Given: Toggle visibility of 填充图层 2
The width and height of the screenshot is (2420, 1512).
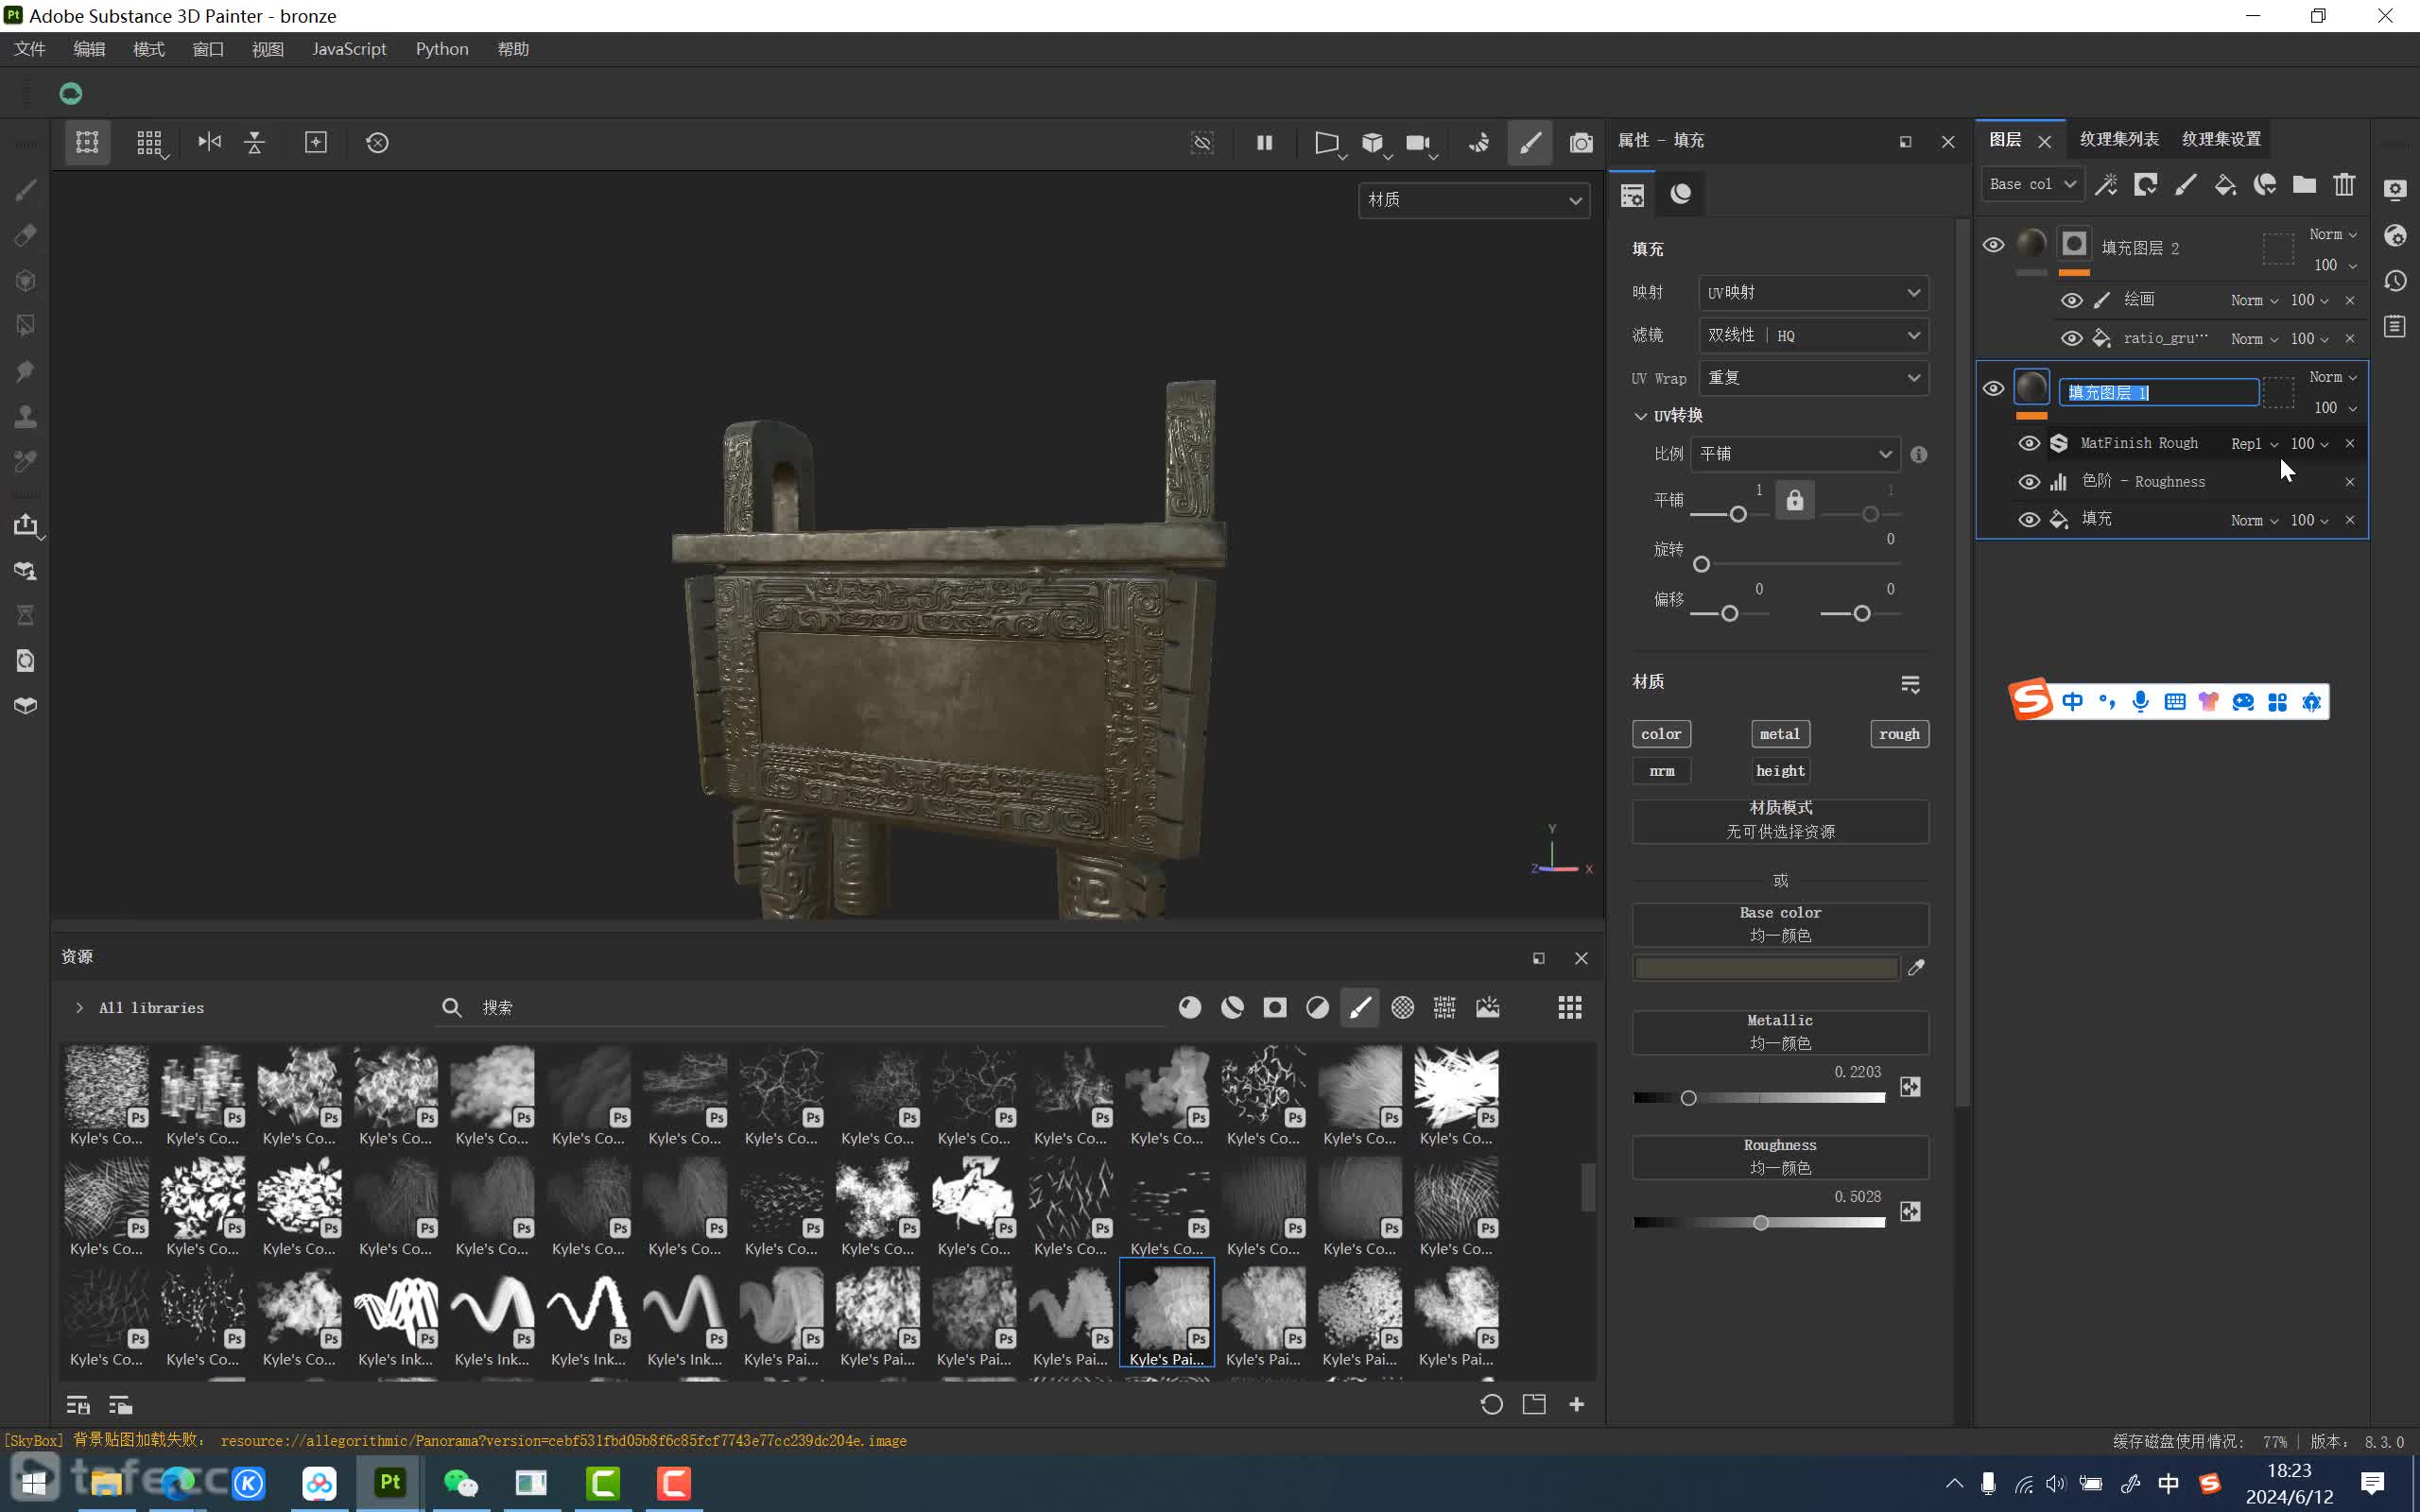Looking at the screenshot, I should point(1993,245).
